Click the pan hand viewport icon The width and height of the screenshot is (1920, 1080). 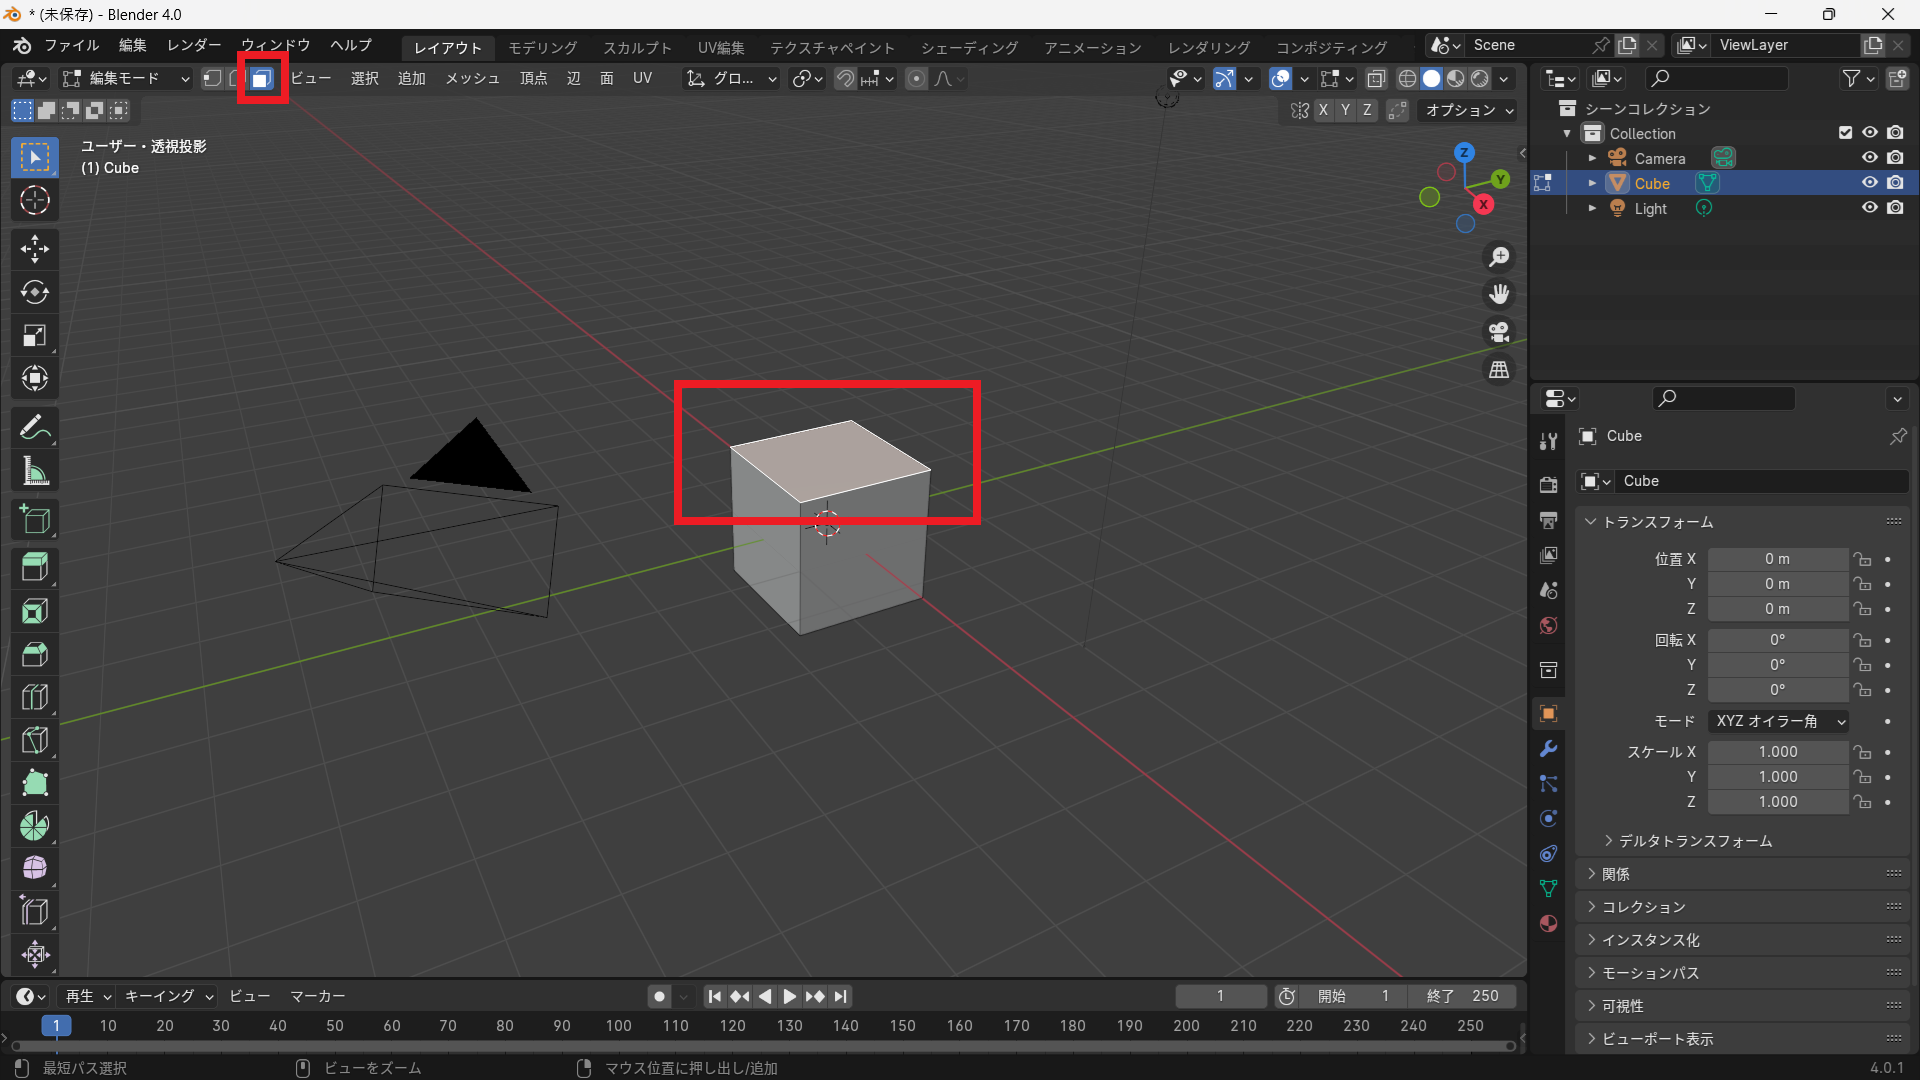pyautogui.click(x=1499, y=294)
